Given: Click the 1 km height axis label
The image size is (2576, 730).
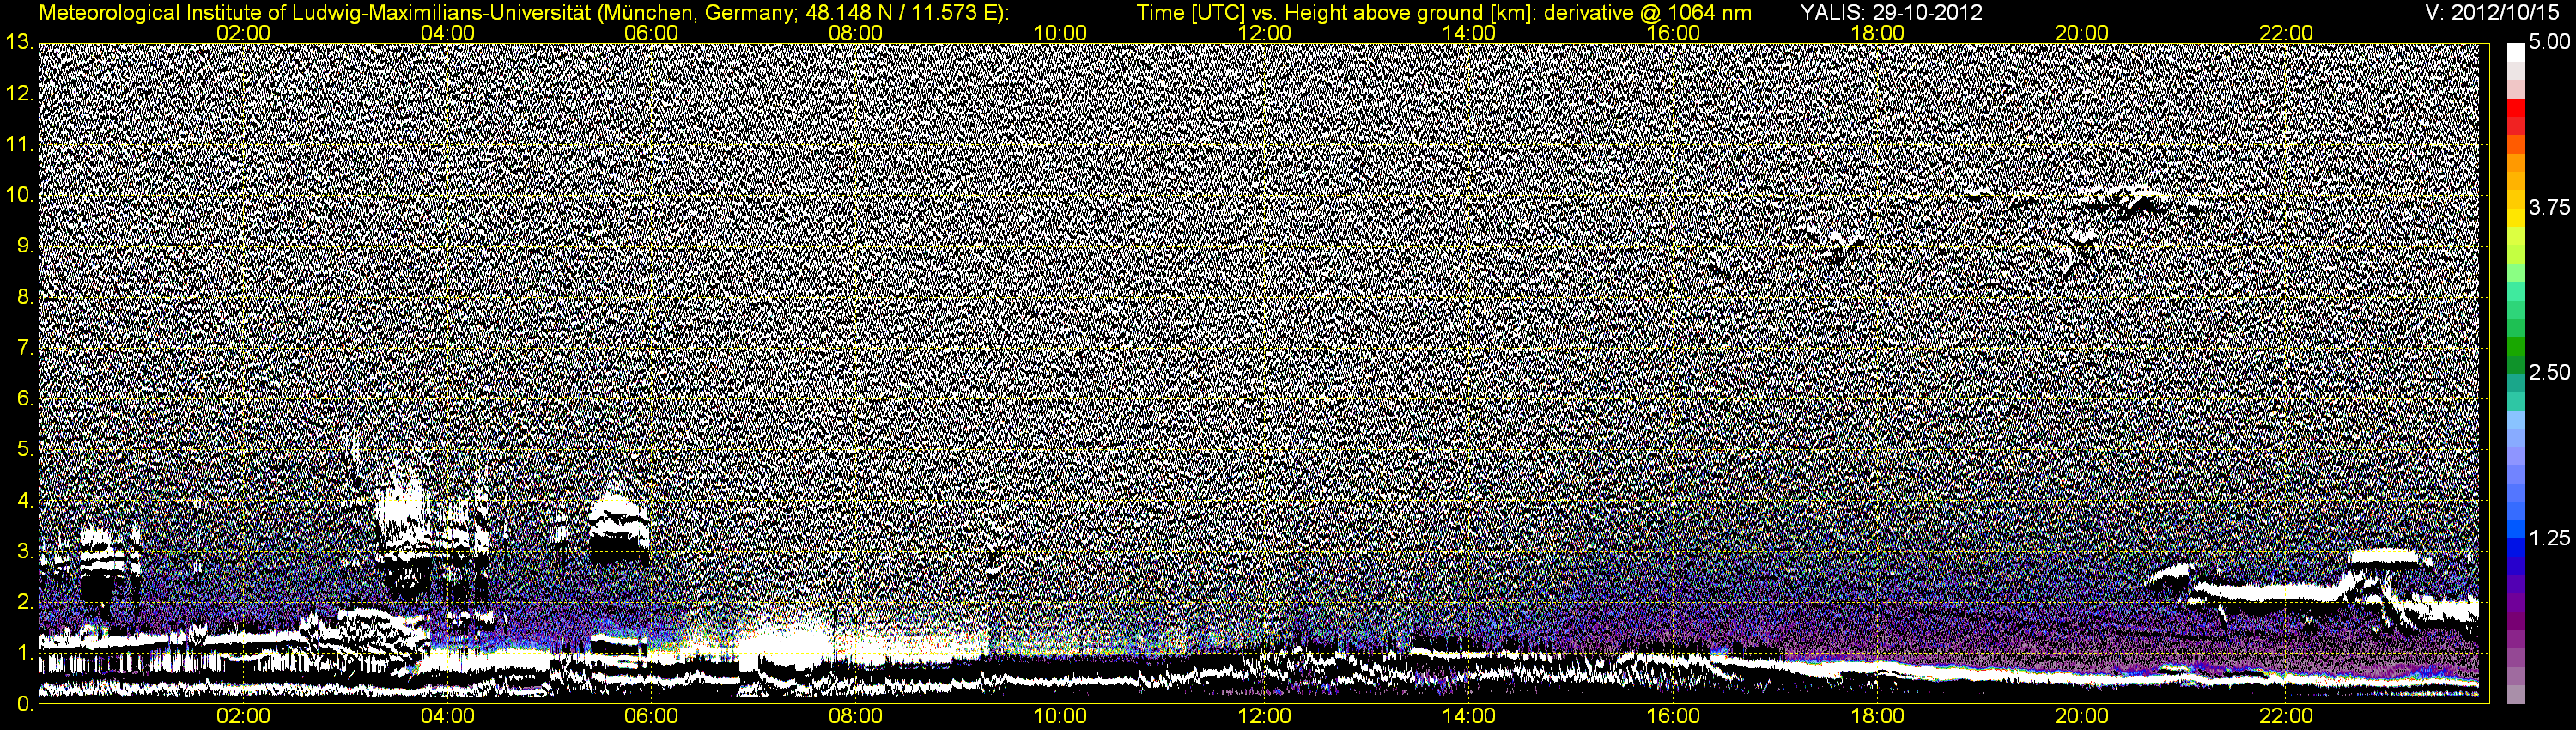Looking at the screenshot, I should click(24, 653).
